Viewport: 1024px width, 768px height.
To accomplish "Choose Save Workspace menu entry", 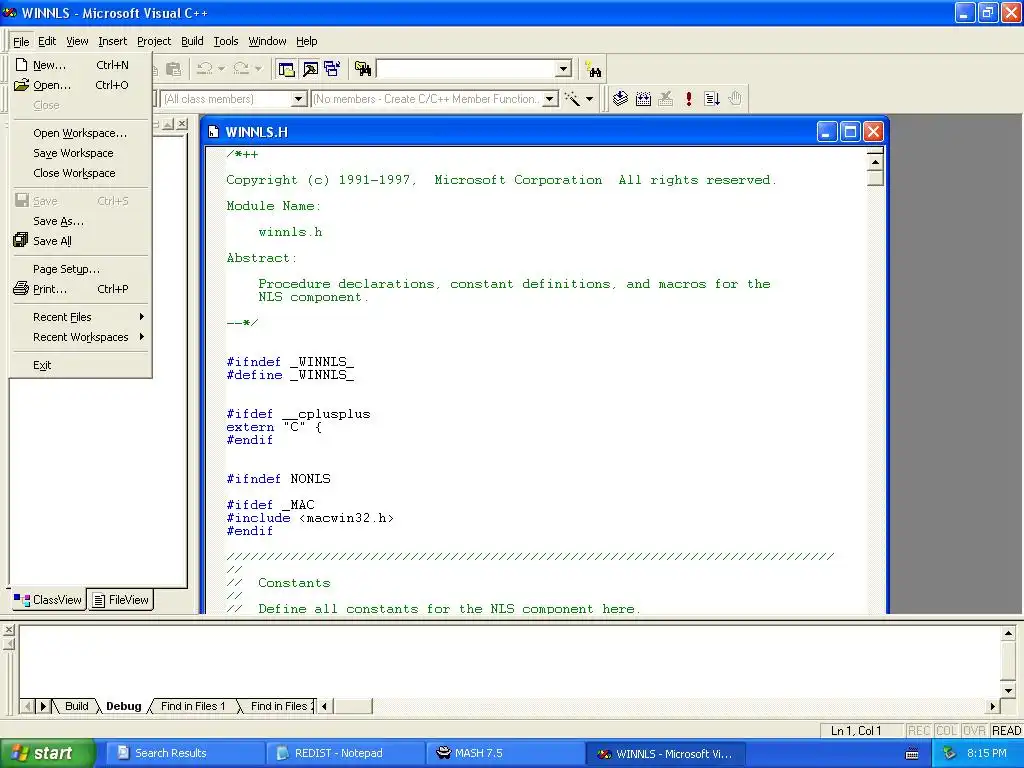I will point(81,153).
